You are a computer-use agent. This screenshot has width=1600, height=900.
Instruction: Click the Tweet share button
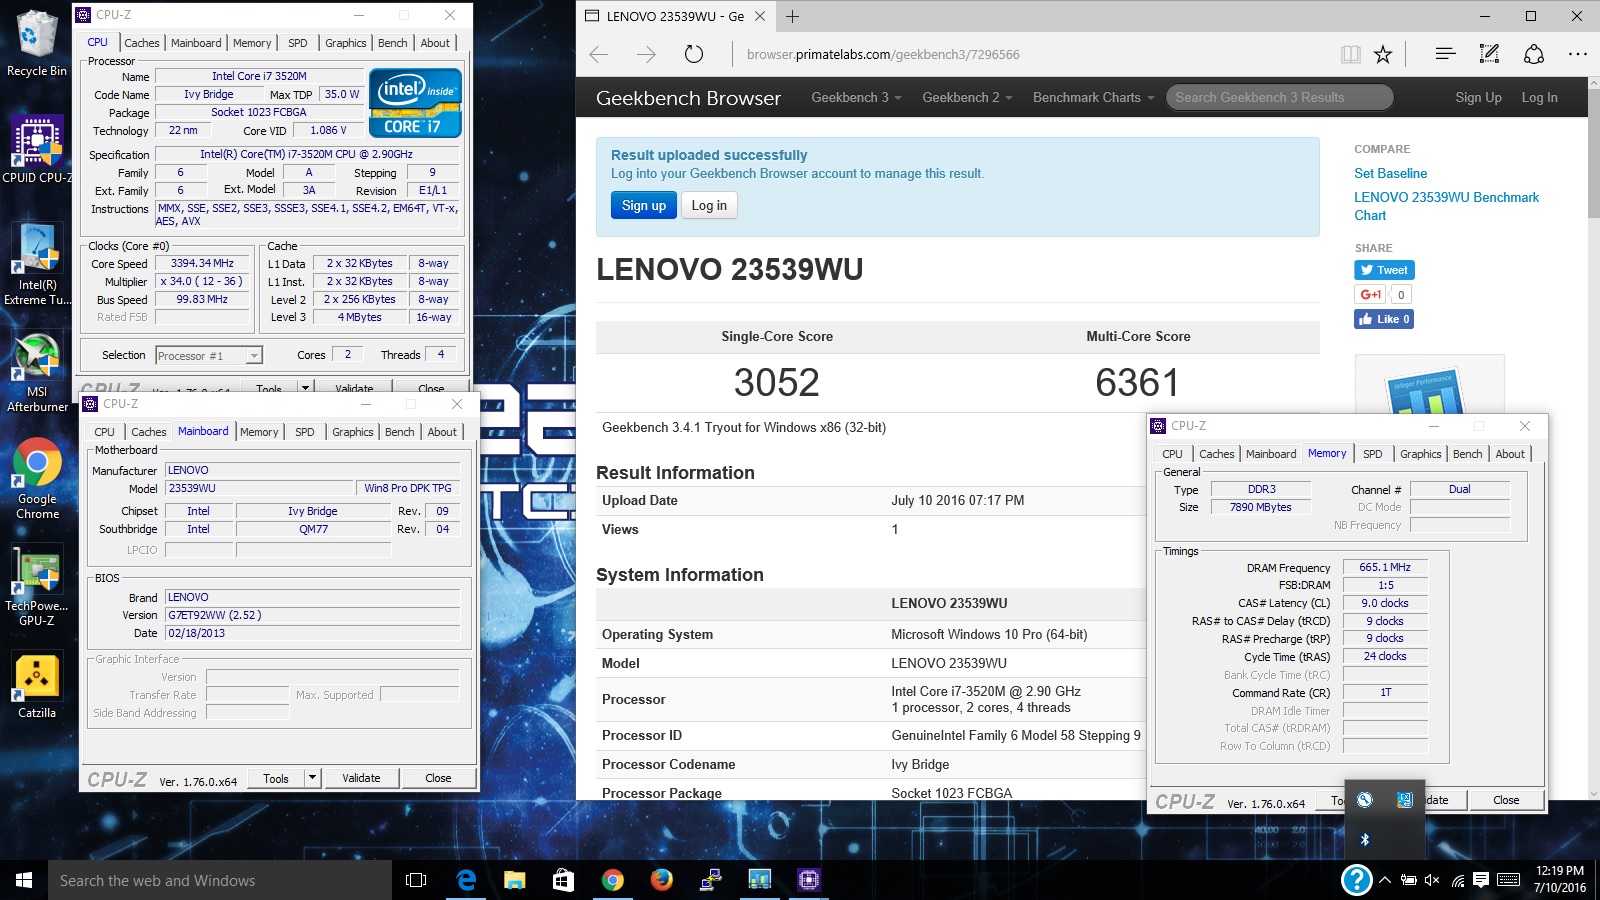coord(1384,270)
